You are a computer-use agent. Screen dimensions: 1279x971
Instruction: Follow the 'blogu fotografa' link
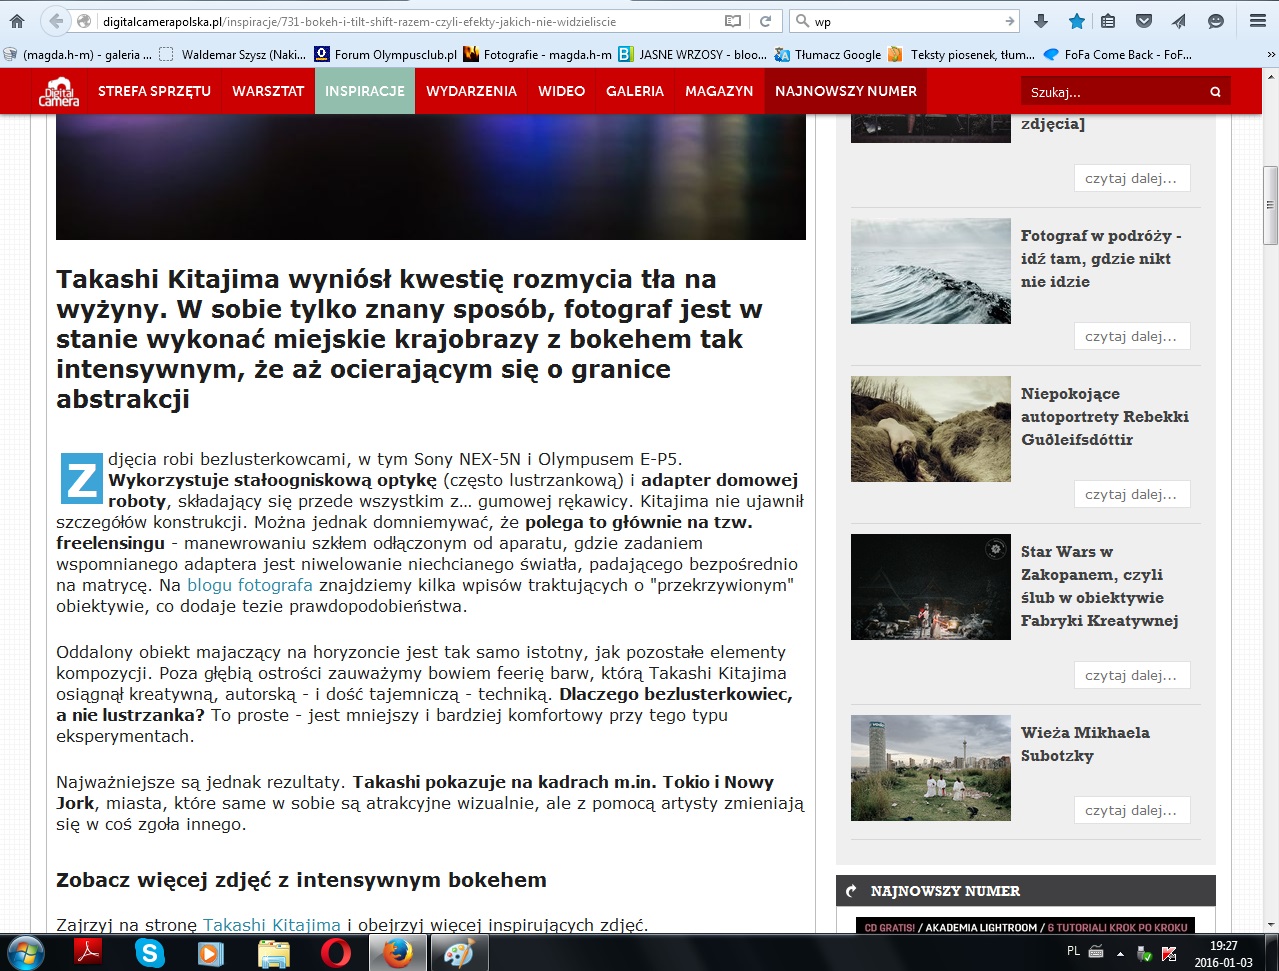[x=250, y=585]
